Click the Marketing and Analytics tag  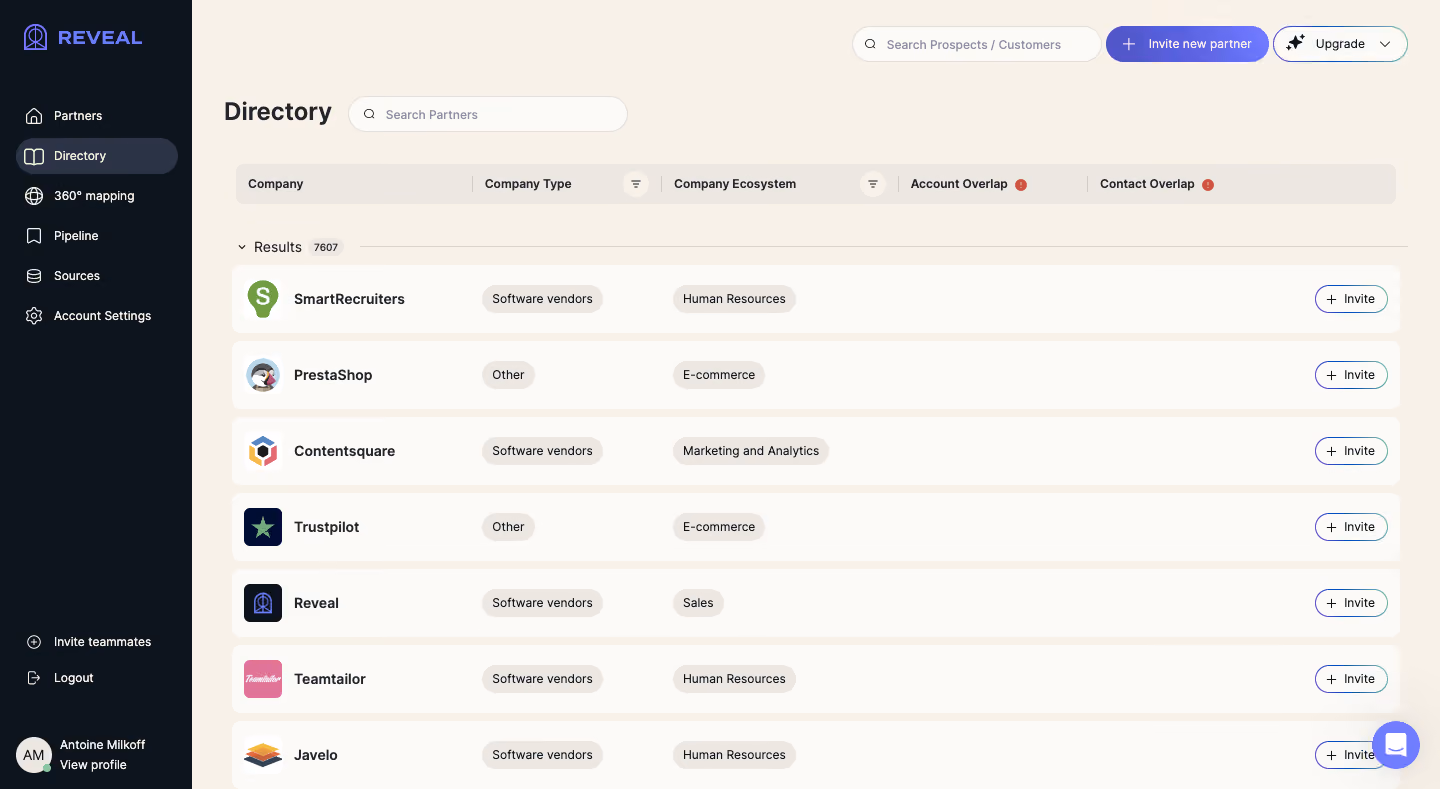[x=751, y=451]
